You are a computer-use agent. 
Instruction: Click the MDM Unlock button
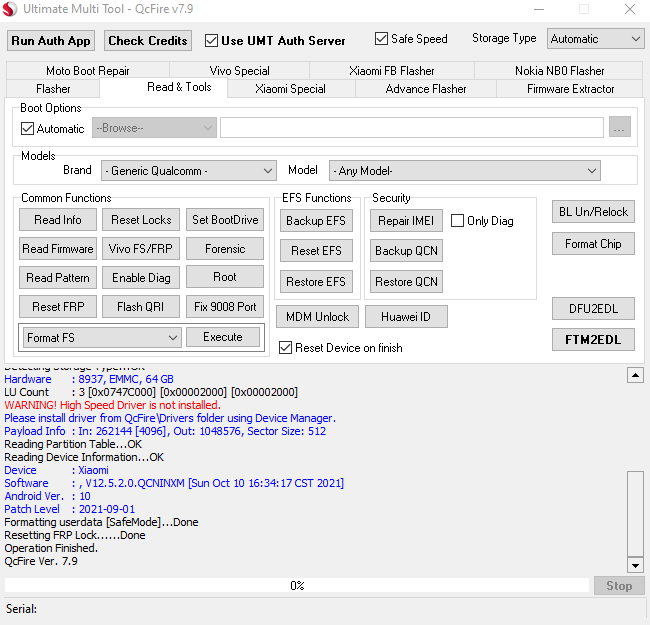point(318,317)
